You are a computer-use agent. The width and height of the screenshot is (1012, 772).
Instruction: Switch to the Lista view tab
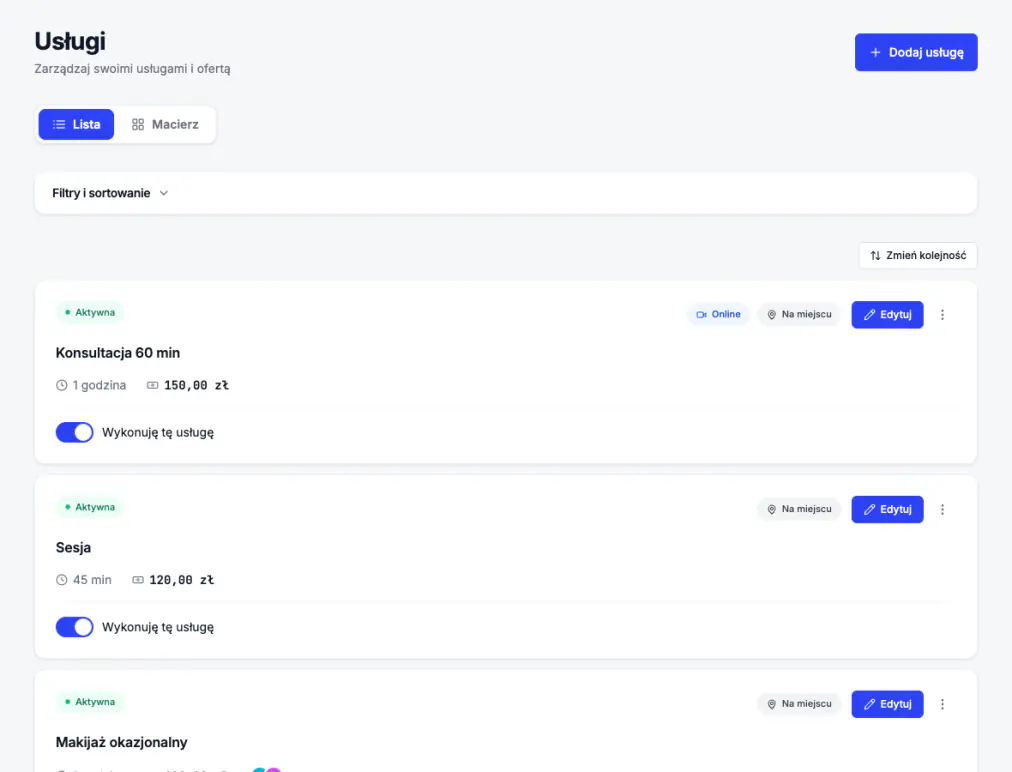point(76,125)
